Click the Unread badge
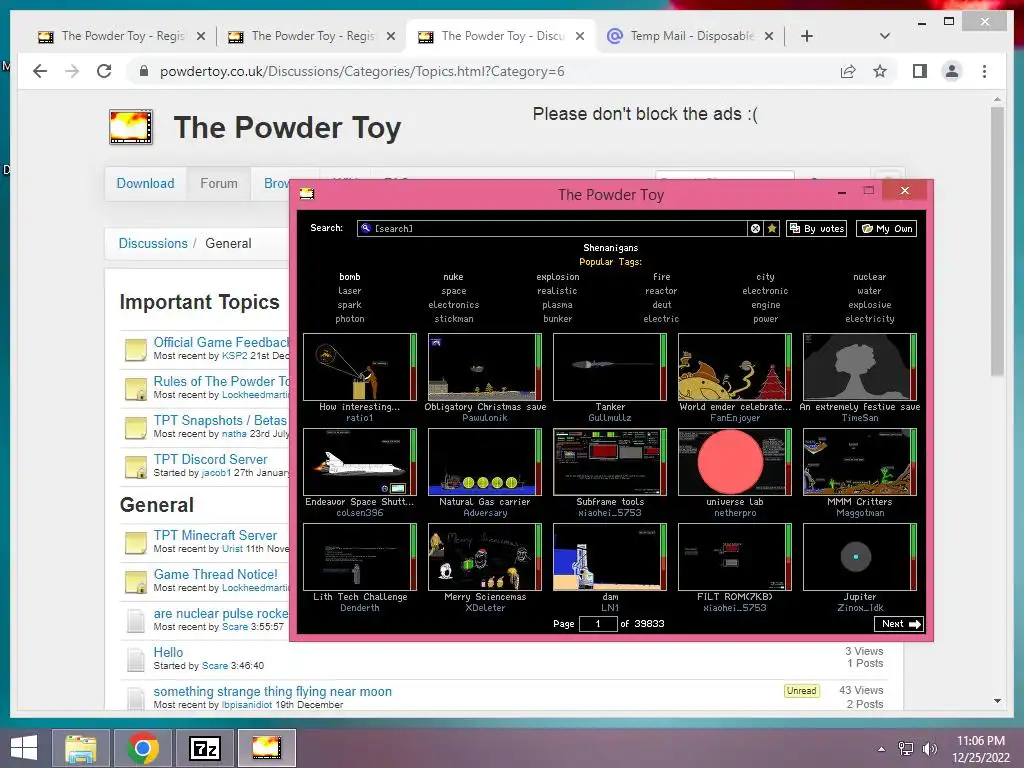The width and height of the screenshot is (1024, 768). (801, 691)
